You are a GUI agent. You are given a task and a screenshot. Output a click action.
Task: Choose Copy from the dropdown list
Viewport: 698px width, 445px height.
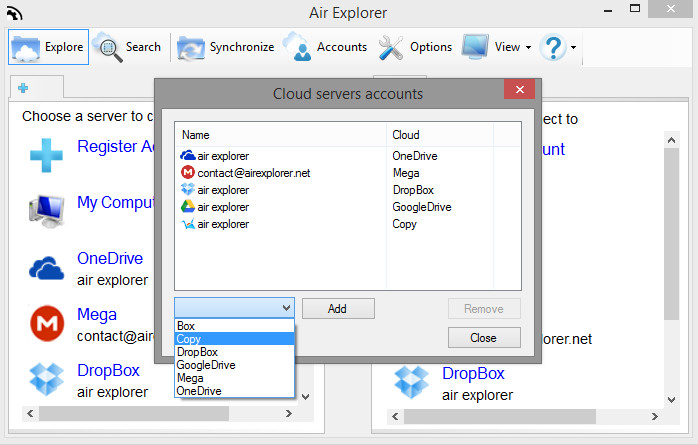(x=235, y=339)
